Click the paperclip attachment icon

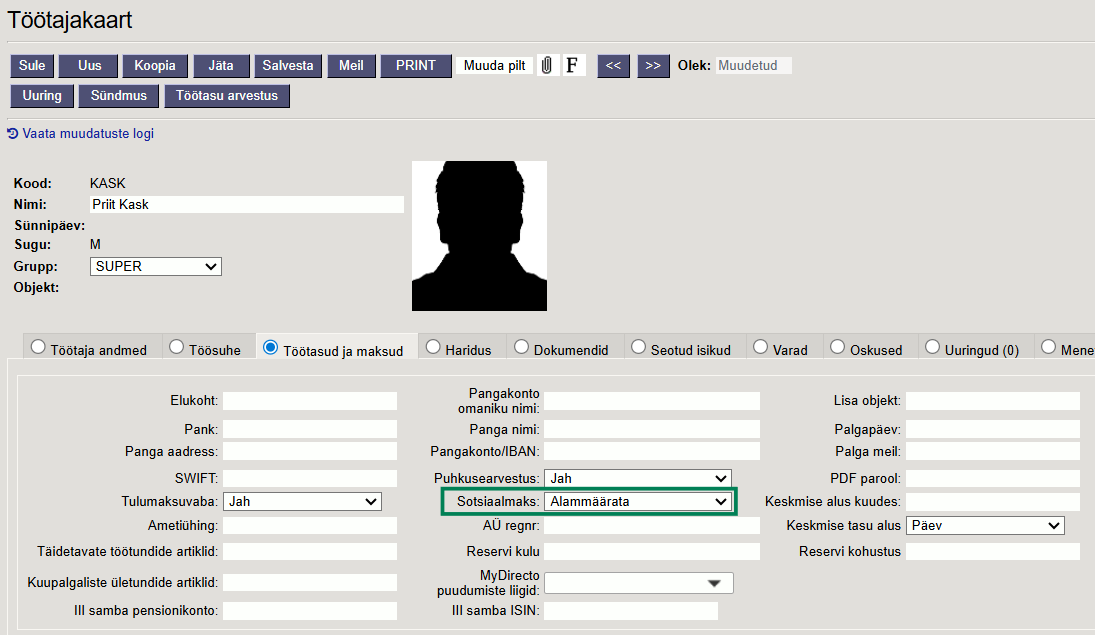[547, 66]
